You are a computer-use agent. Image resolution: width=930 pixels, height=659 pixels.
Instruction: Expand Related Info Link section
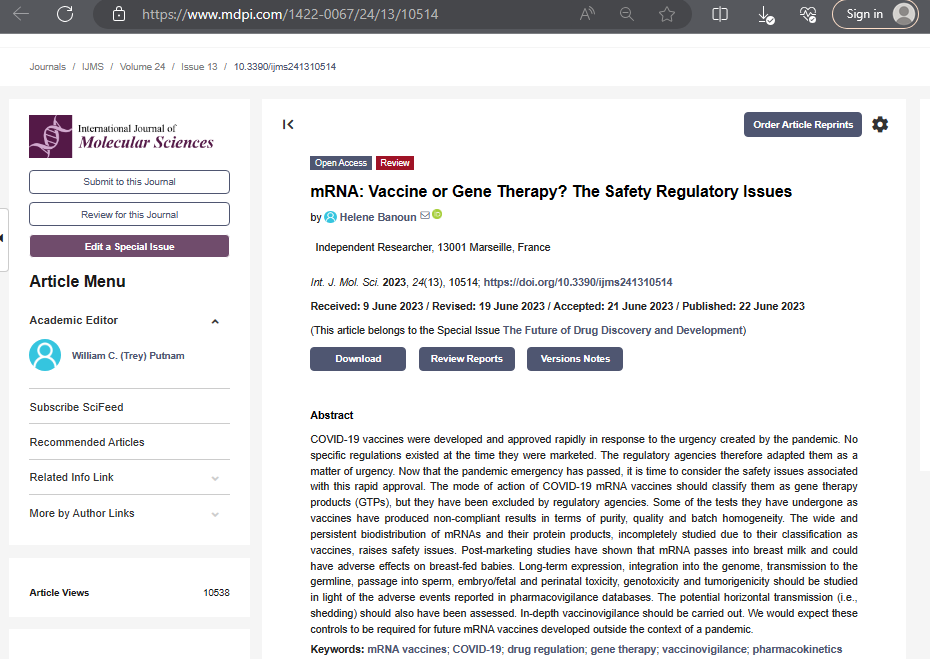215,479
